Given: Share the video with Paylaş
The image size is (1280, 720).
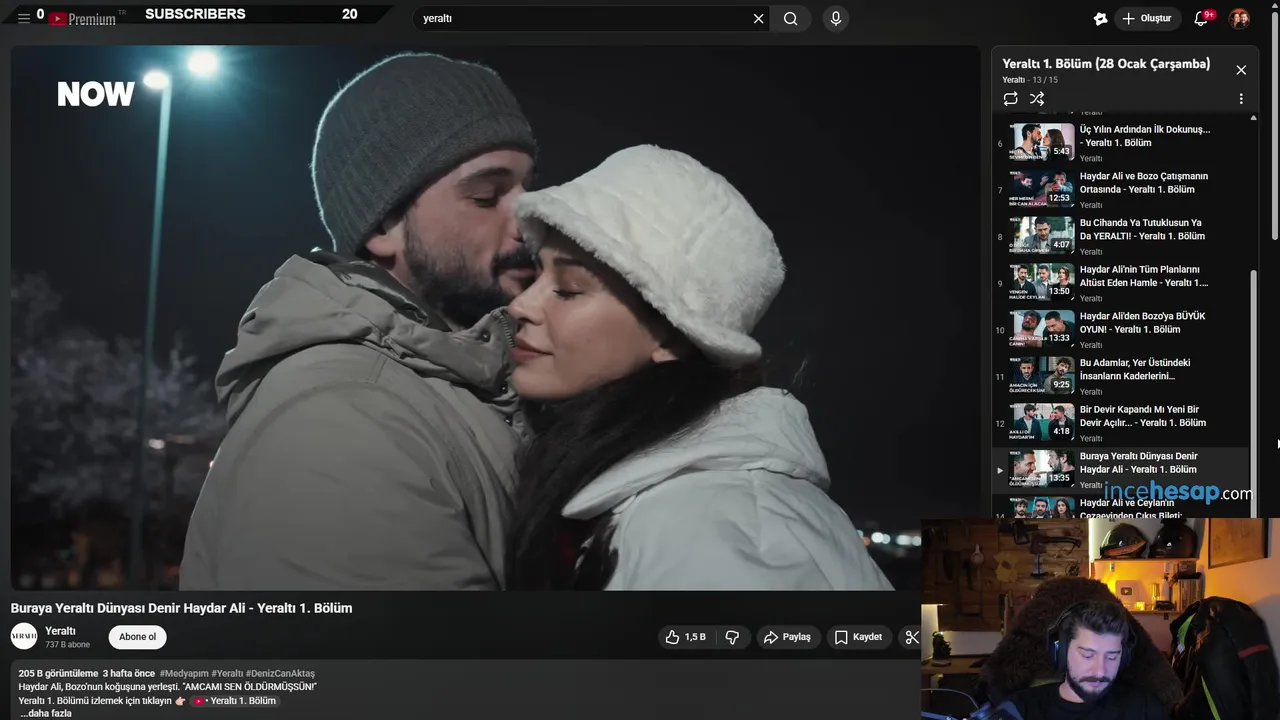Looking at the screenshot, I should coord(787,637).
